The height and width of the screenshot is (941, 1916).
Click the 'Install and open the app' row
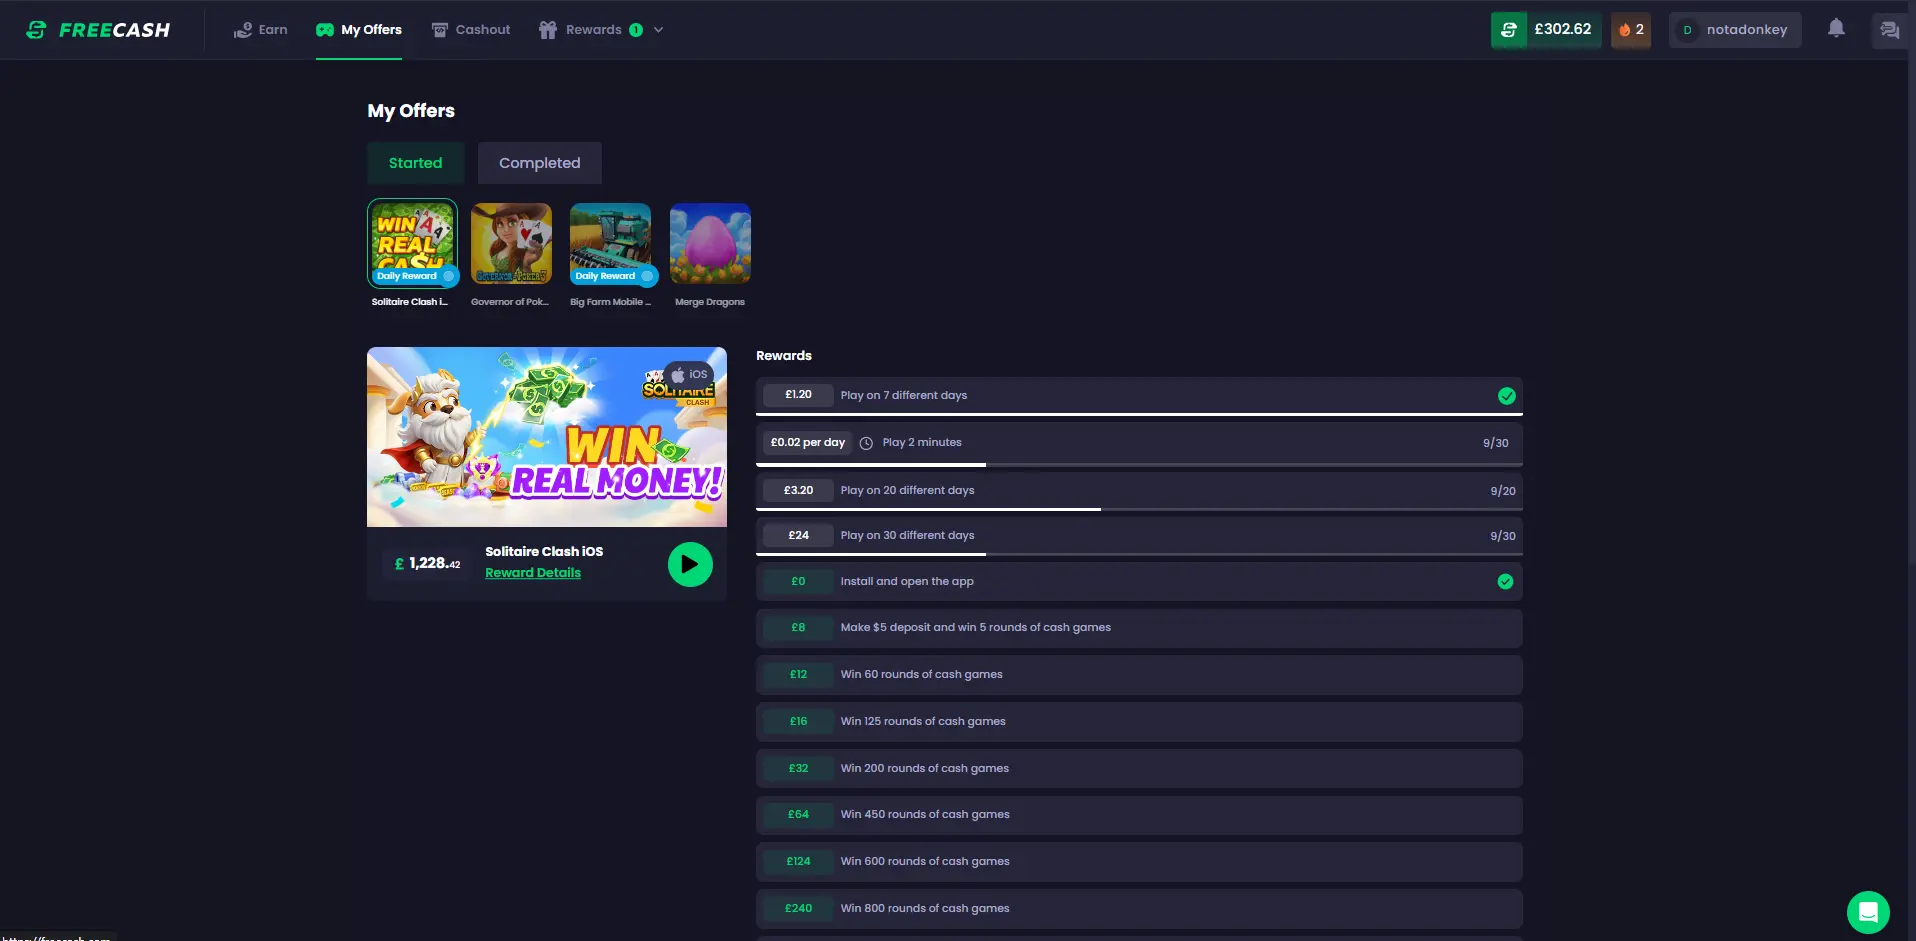tap(1139, 582)
